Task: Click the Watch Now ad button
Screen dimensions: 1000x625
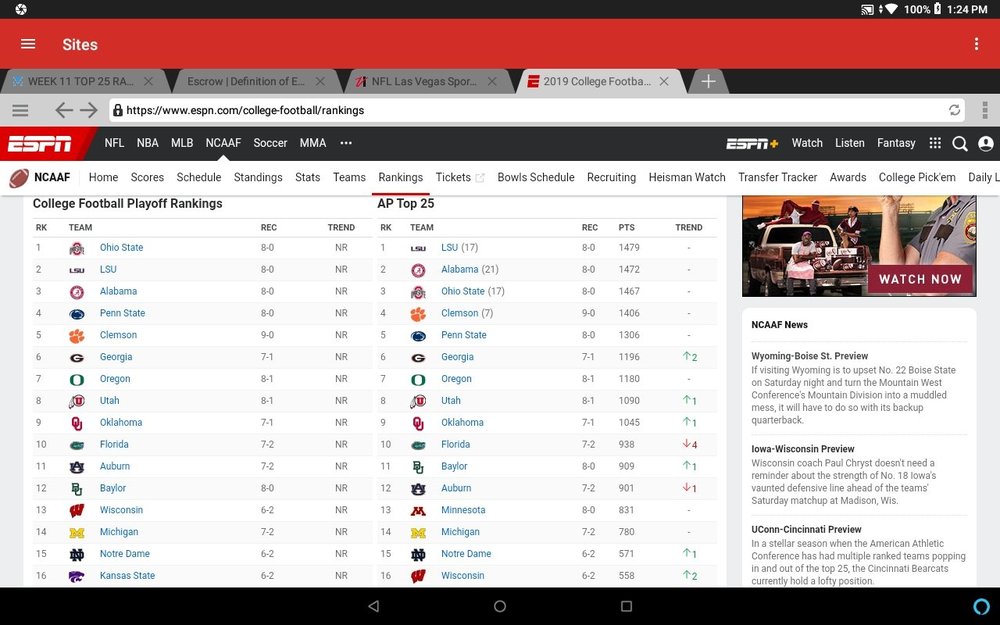Action: click(920, 279)
